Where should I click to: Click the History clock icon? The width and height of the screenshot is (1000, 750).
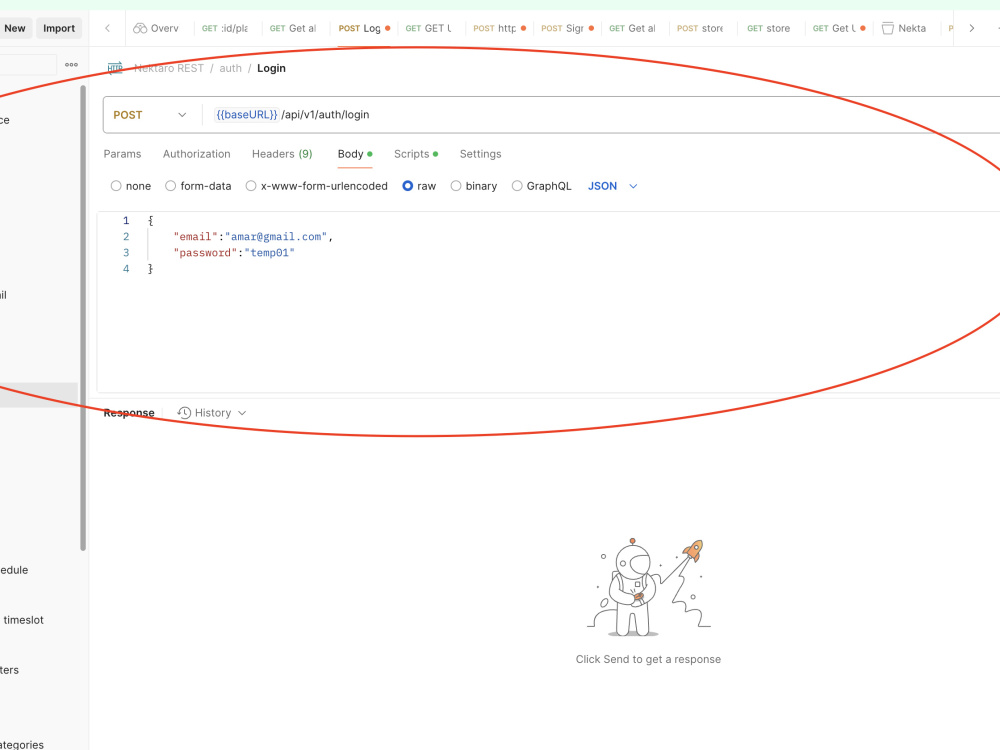coord(184,413)
